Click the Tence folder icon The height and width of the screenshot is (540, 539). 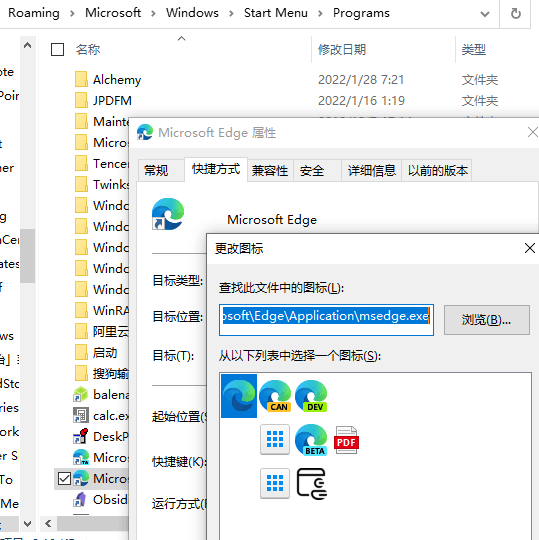pos(81,164)
